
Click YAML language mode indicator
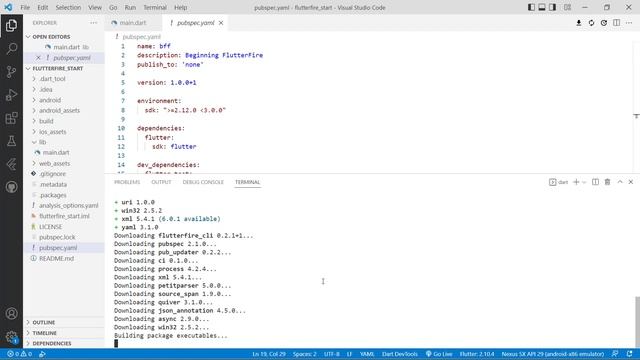point(367,354)
